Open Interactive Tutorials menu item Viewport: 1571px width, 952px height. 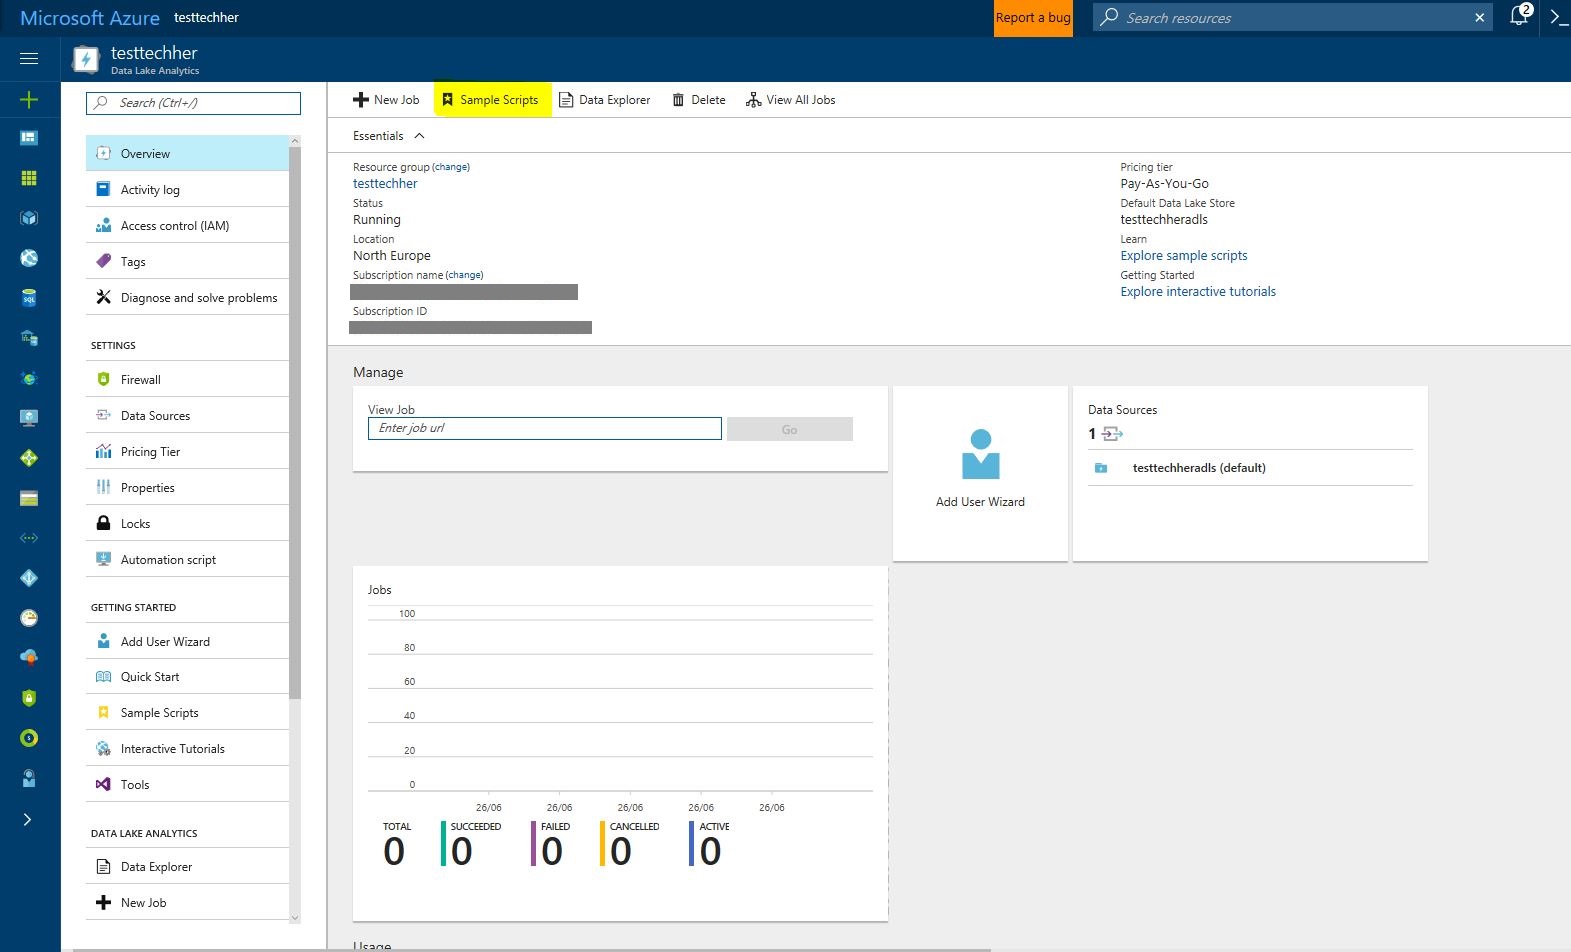(x=187, y=748)
